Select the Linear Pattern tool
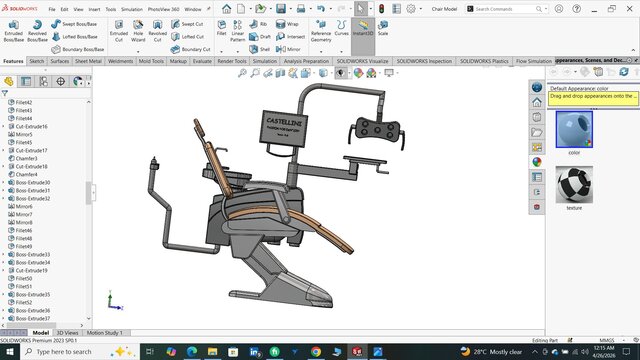Image resolution: width=640 pixels, height=360 pixels. pos(238,31)
